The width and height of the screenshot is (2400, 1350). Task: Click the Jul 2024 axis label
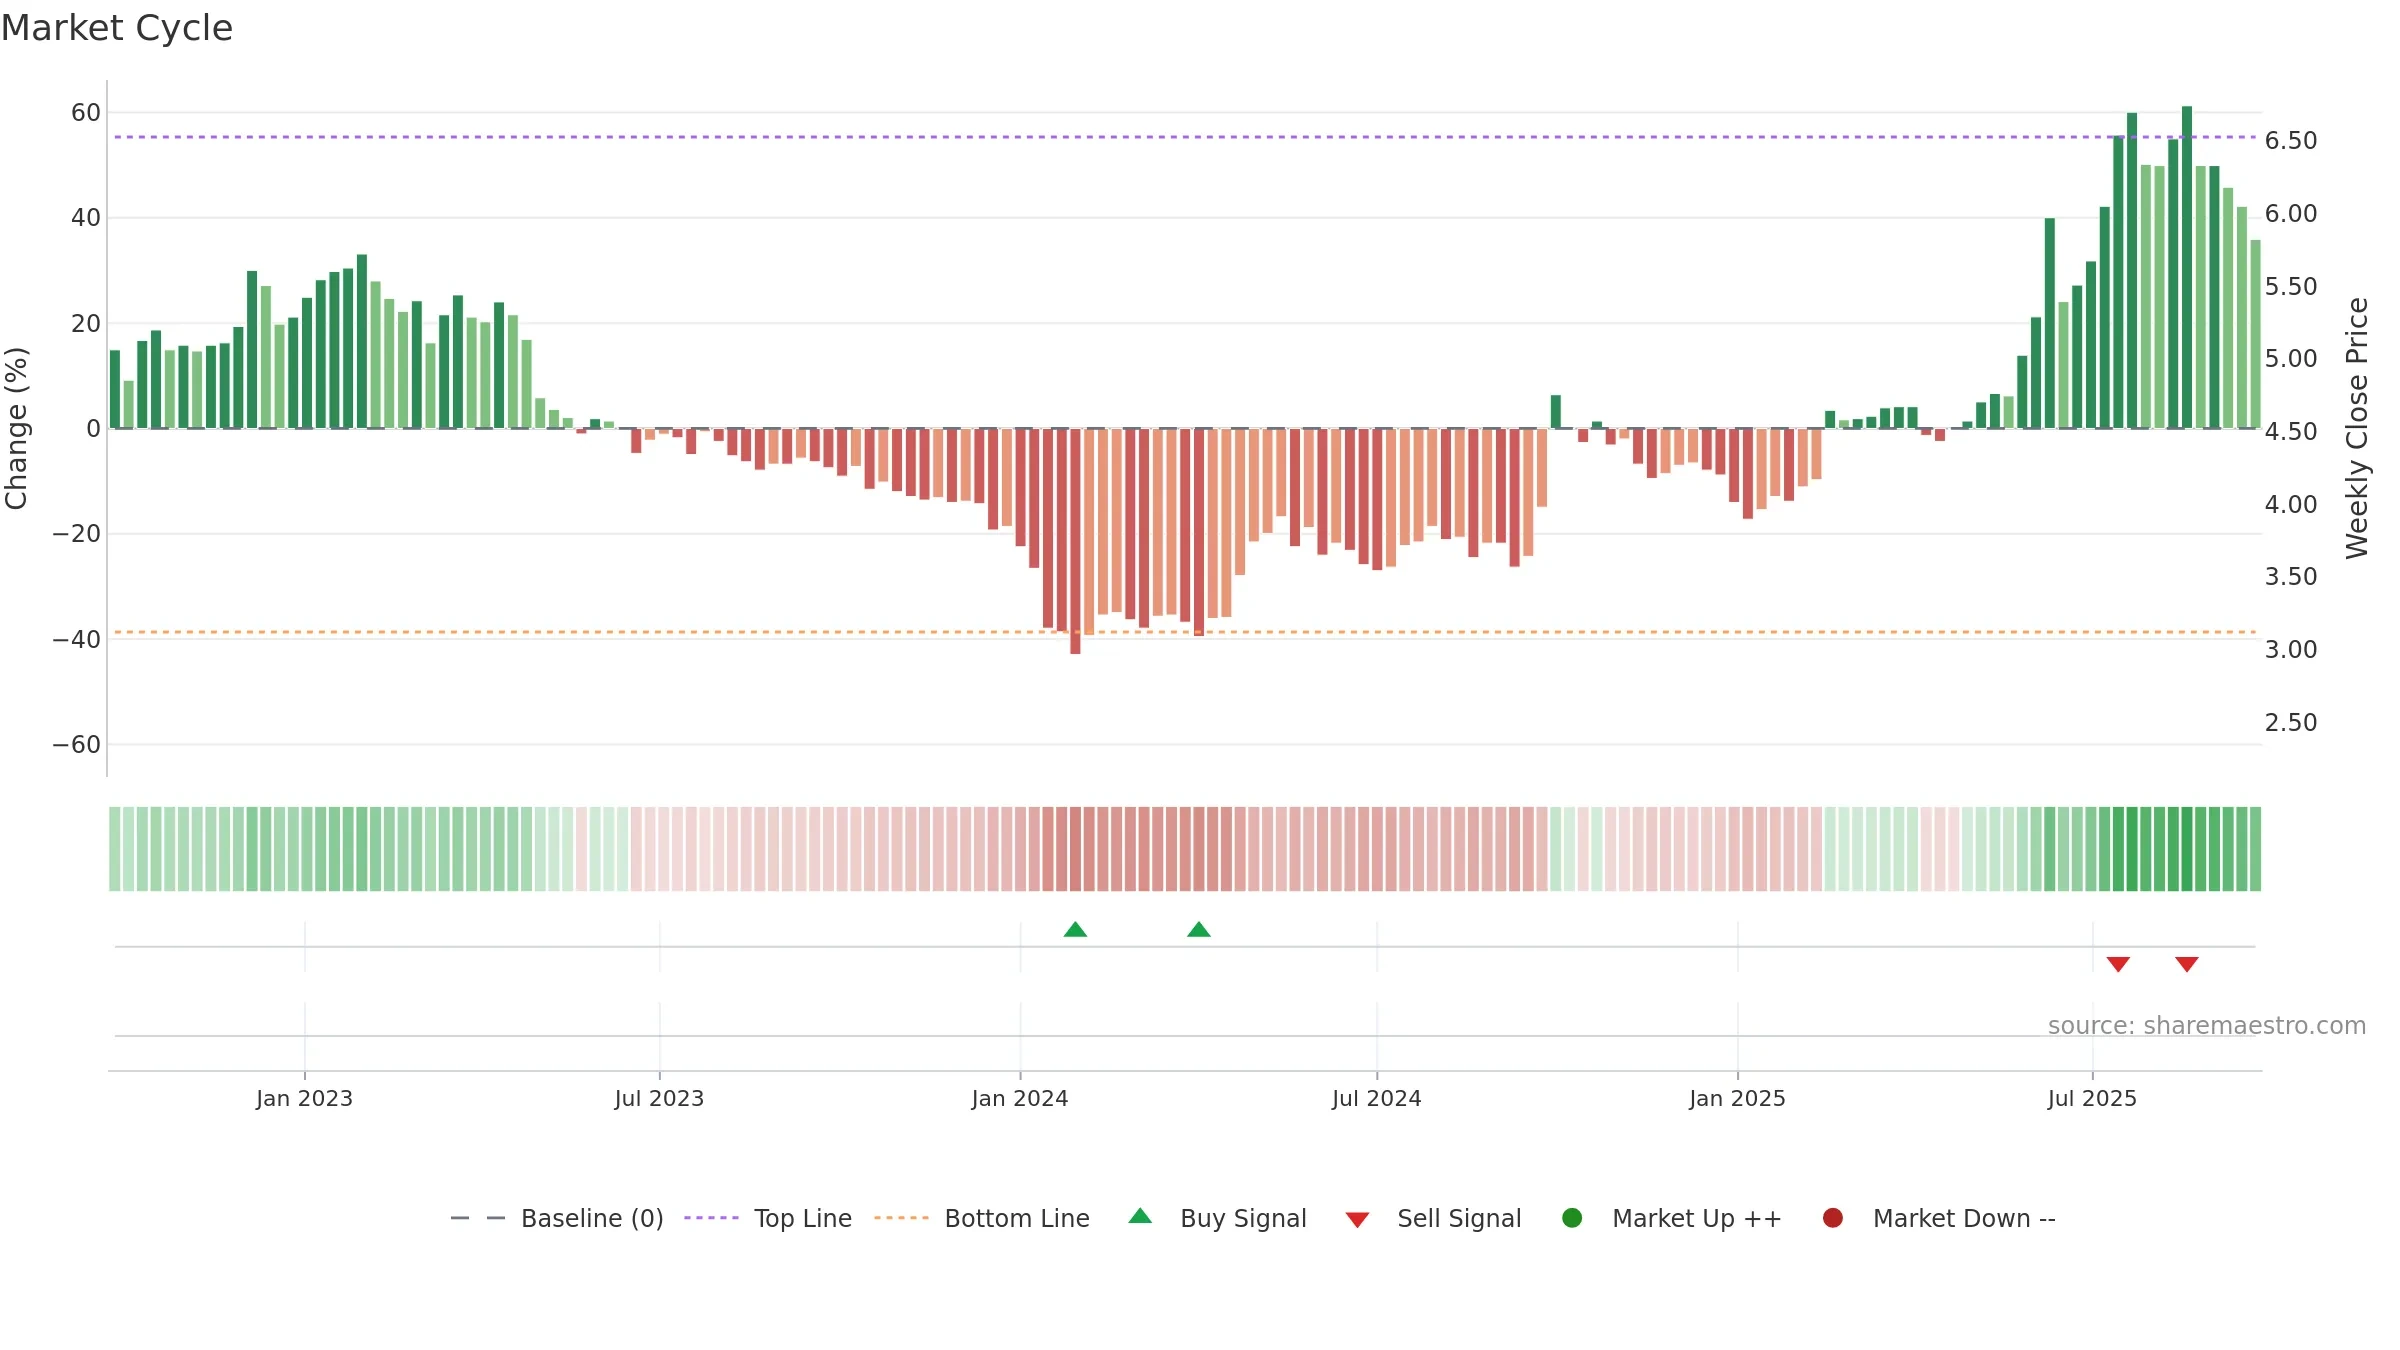coord(1376,1099)
